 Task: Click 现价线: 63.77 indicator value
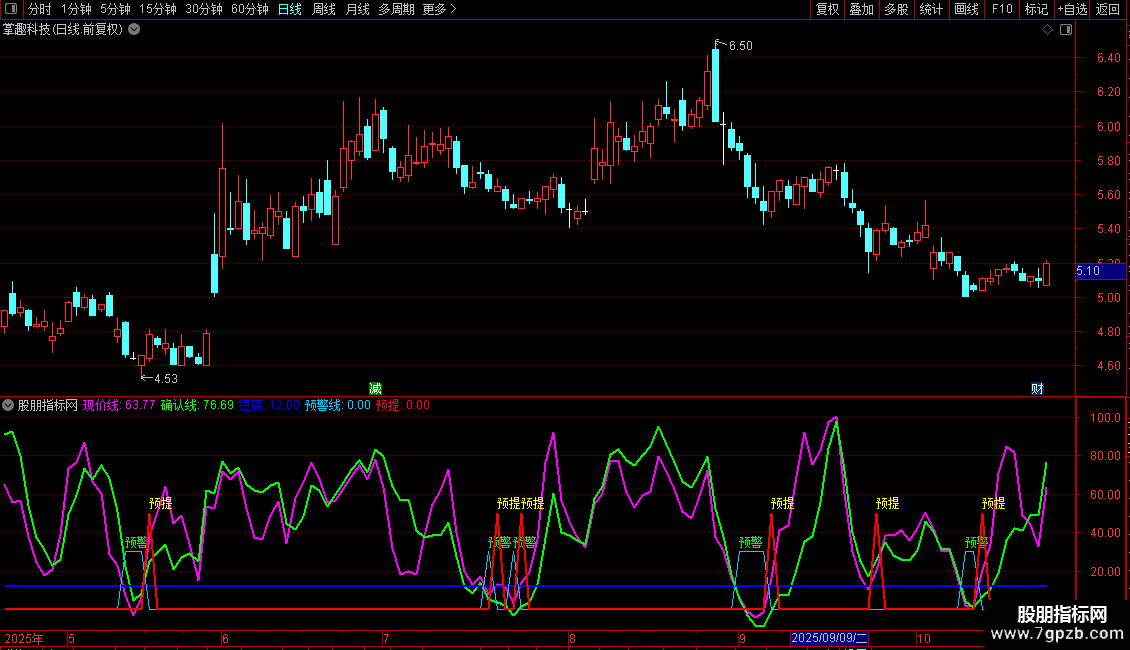[119, 405]
